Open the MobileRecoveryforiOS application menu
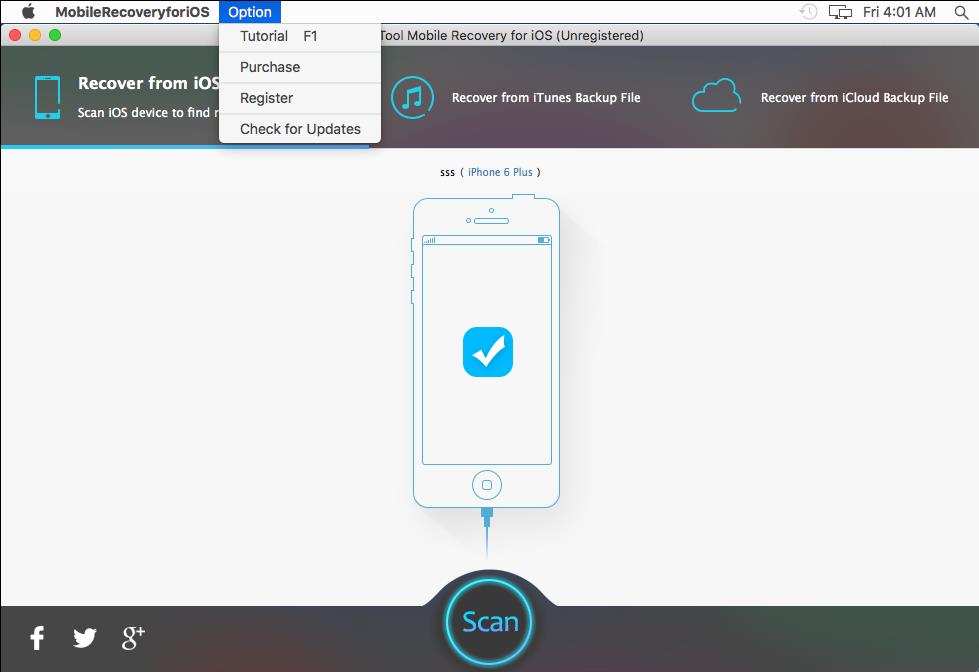Viewport: 979px width, 672px height. coord(132,12)
